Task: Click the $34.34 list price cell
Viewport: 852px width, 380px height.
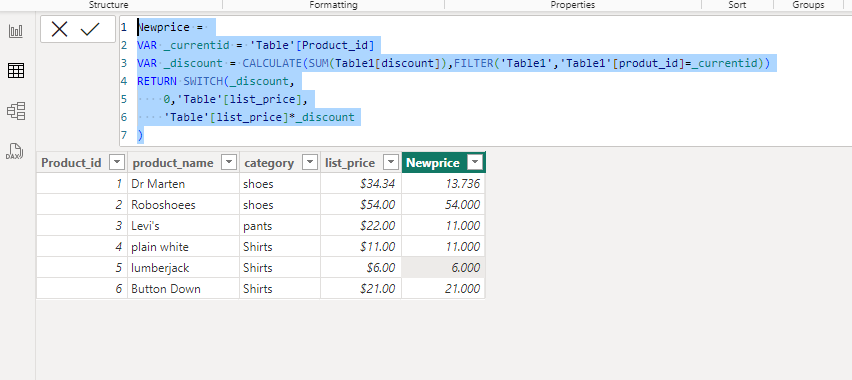Action: 361,184
